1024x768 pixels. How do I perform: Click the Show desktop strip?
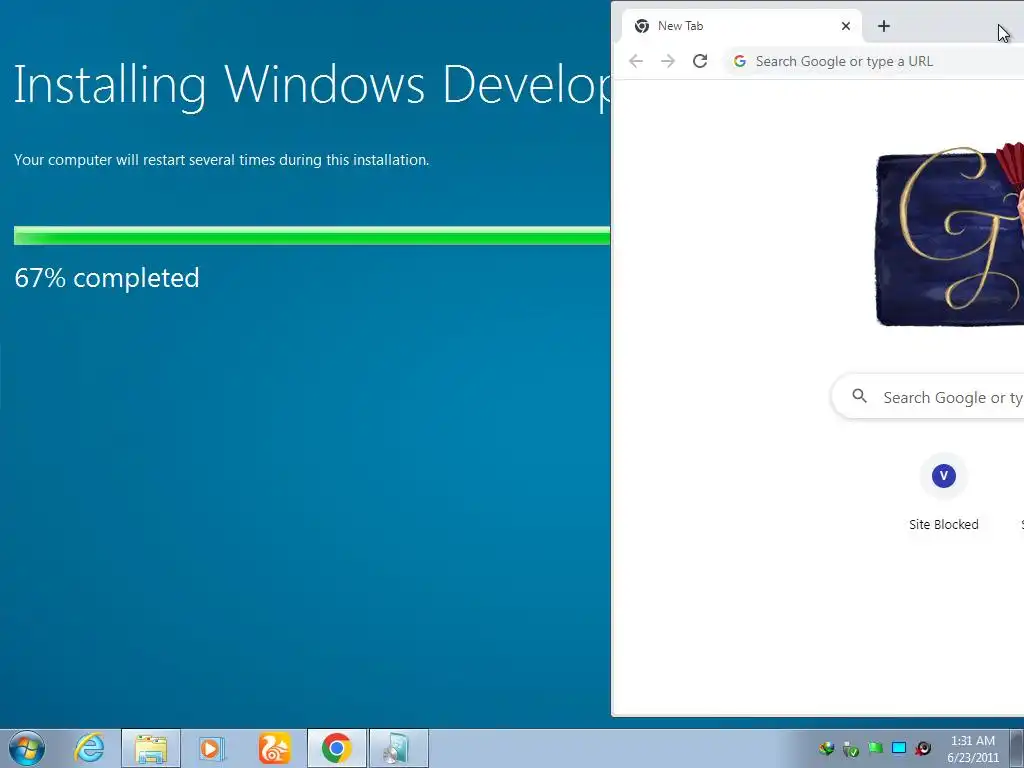tap(1016, 748)
